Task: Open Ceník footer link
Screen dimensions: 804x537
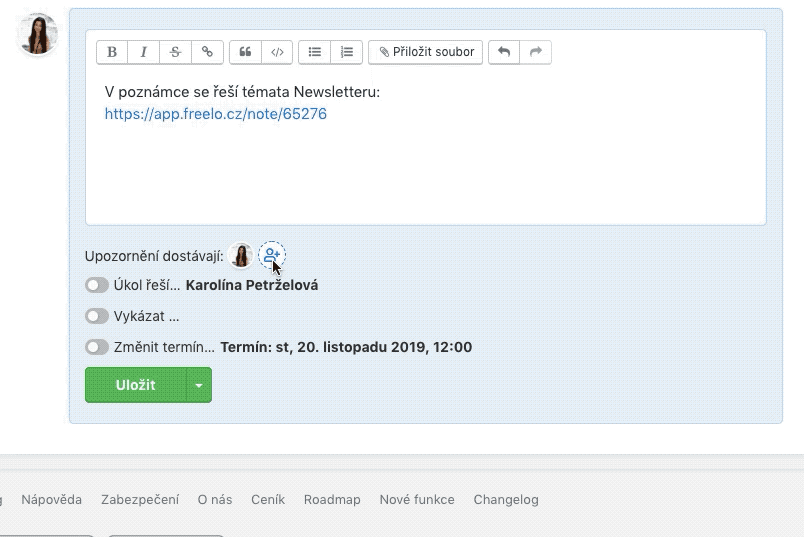Action: [268, 500]
